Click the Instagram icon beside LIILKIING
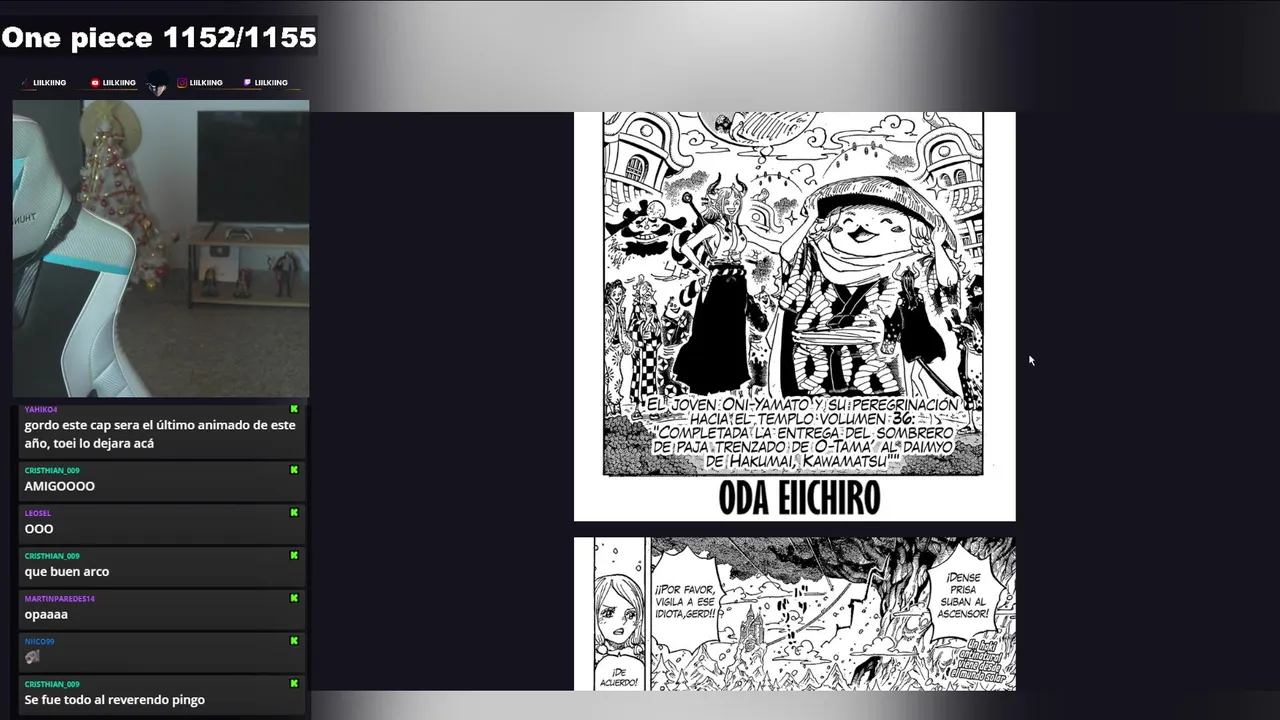Viewport: 1280px width, 720px height. point(182,83)
